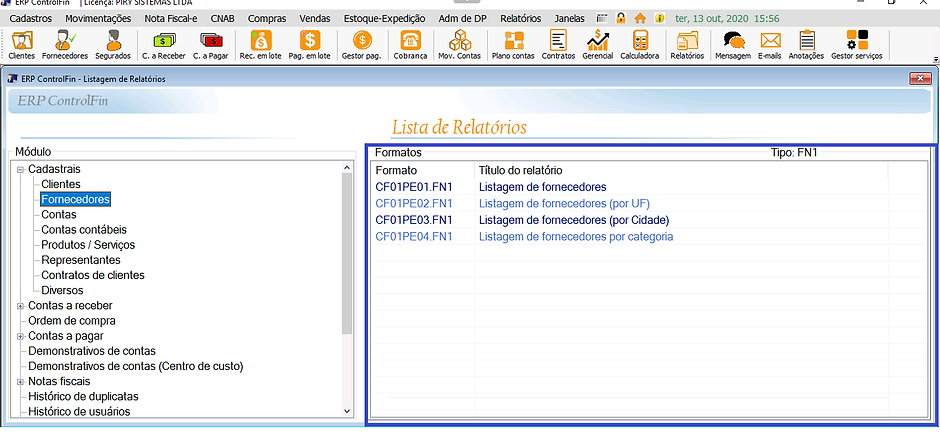Click Módulo tree scrollbar down arrow

347,411
